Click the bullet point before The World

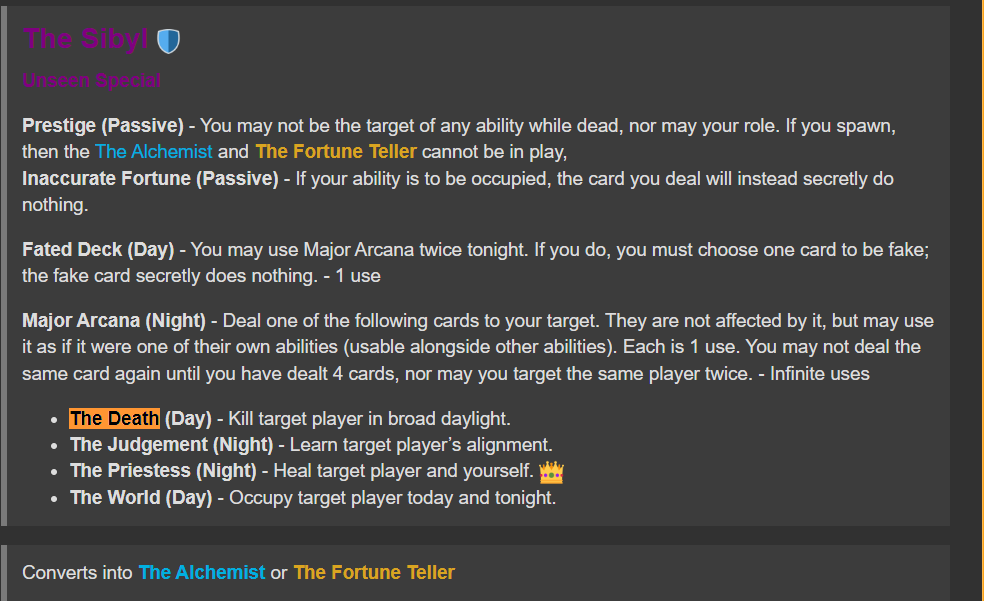click(x=55, y=499)
